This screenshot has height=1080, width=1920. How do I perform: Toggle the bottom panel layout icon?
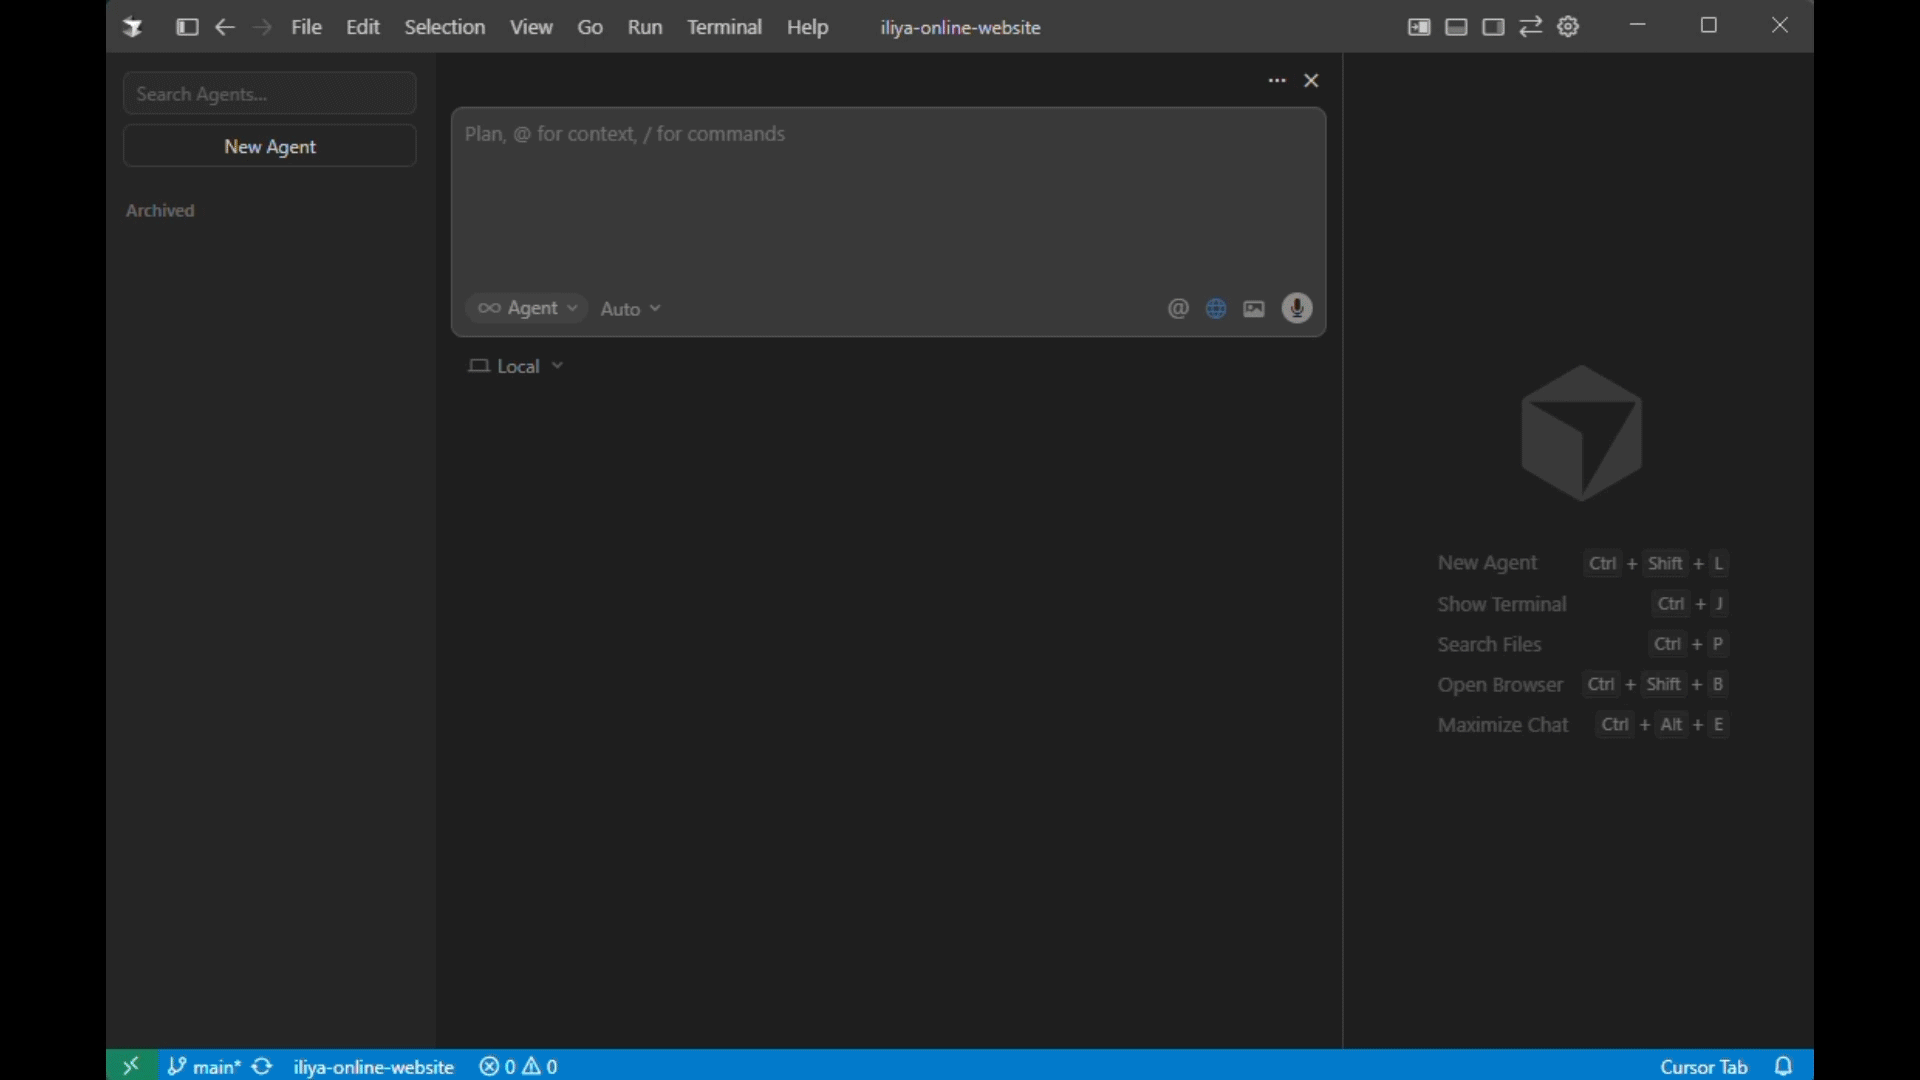[x=1456, y=27]
